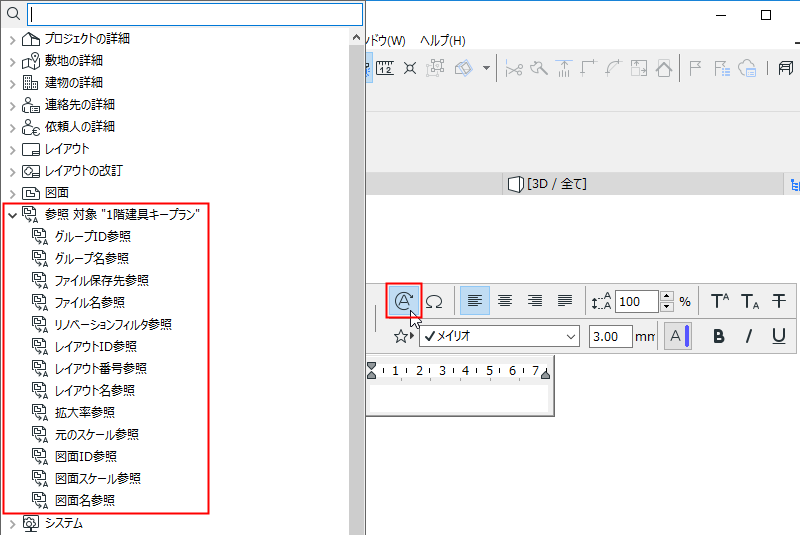Select ファイル名参照 autotext
800x535 pixels.
90,302
